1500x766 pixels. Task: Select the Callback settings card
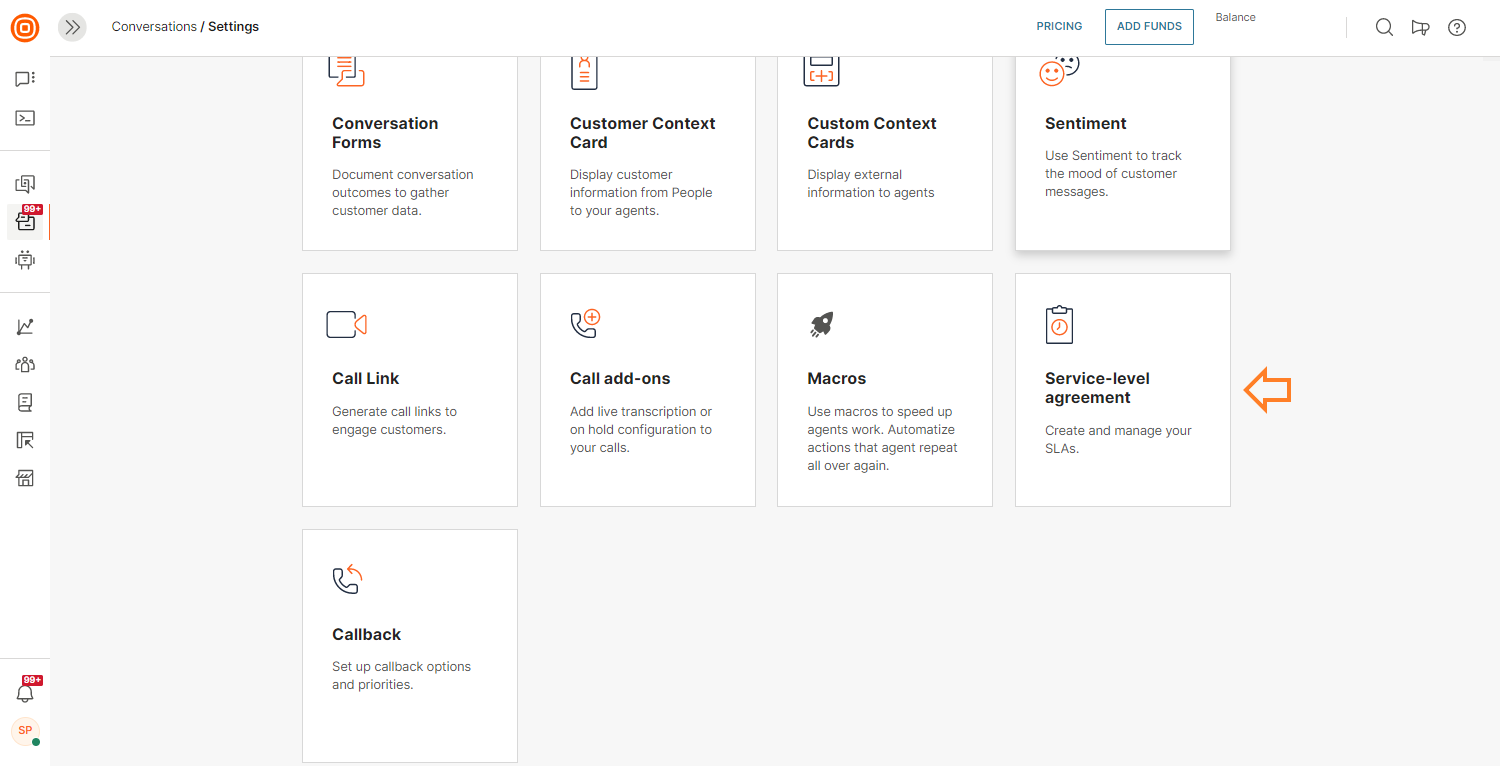click(x=409, y=645)
